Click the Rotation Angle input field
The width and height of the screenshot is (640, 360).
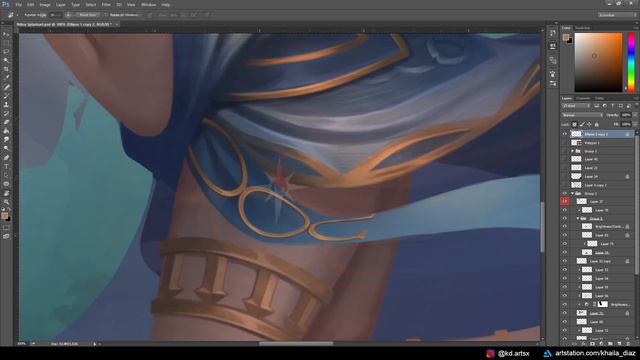pos(56,15)
